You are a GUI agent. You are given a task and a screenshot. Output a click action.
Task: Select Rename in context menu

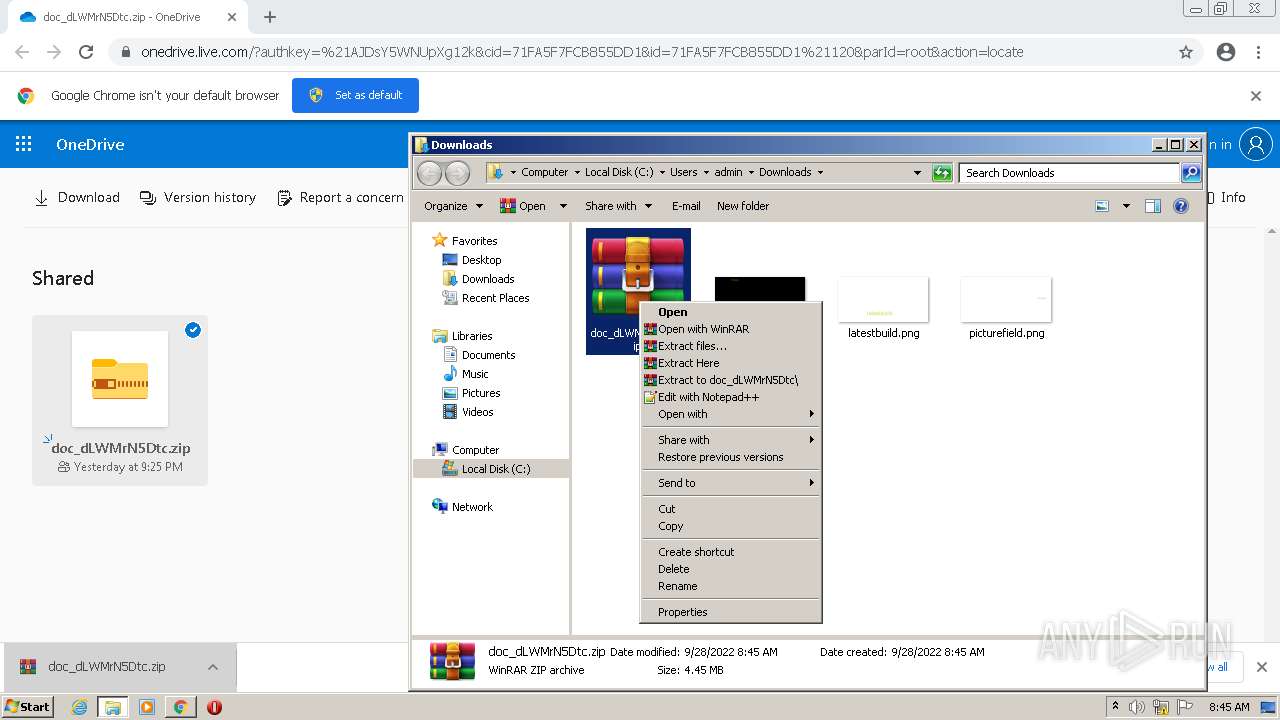point(731,586)
